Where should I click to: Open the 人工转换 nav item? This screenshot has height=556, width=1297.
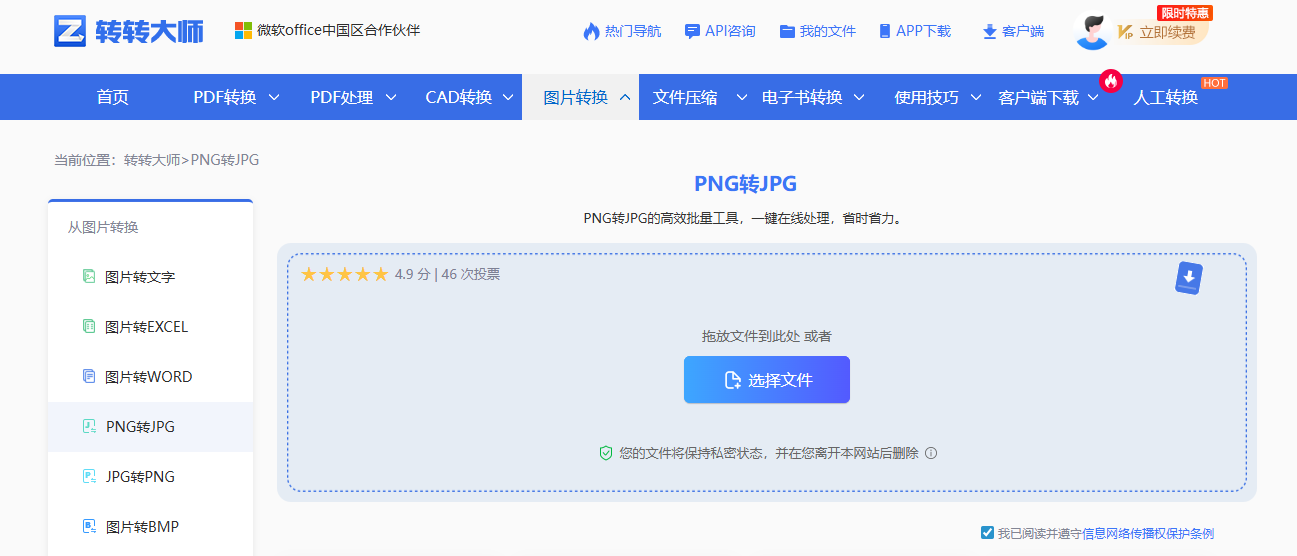(x=1165, y=97)
